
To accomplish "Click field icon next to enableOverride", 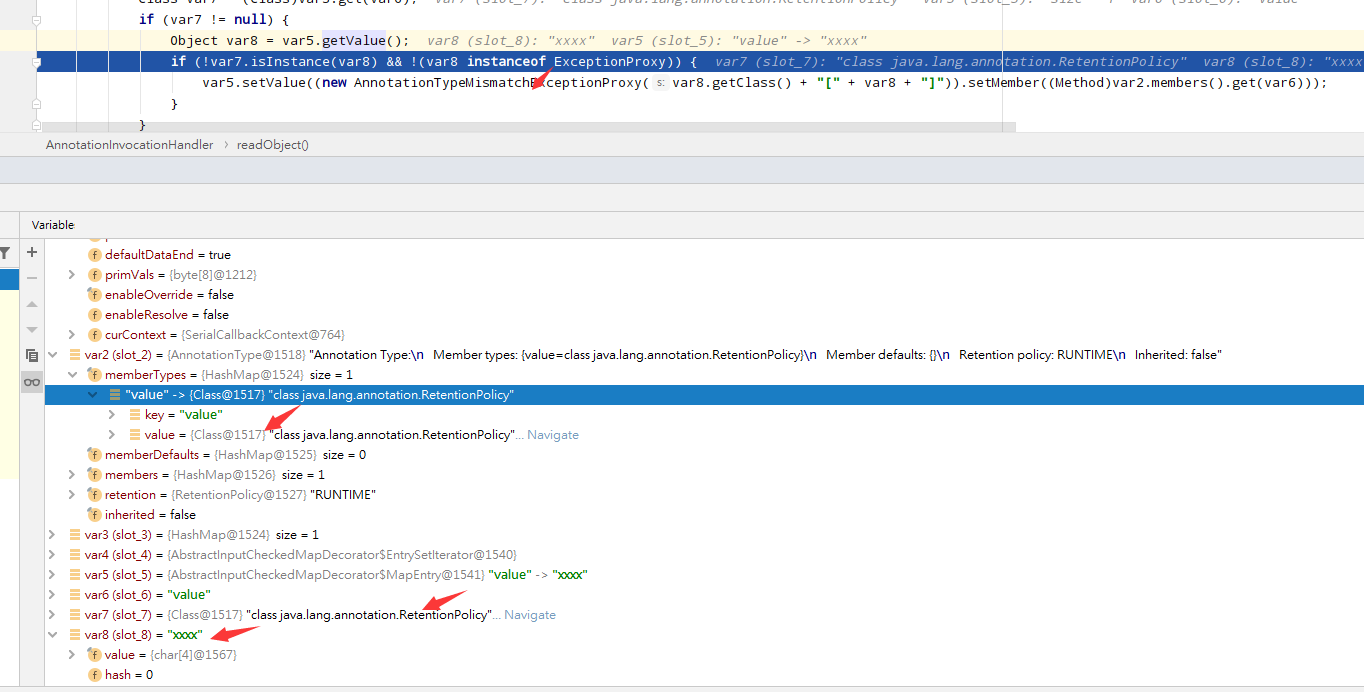I will [x=95, y=295].
